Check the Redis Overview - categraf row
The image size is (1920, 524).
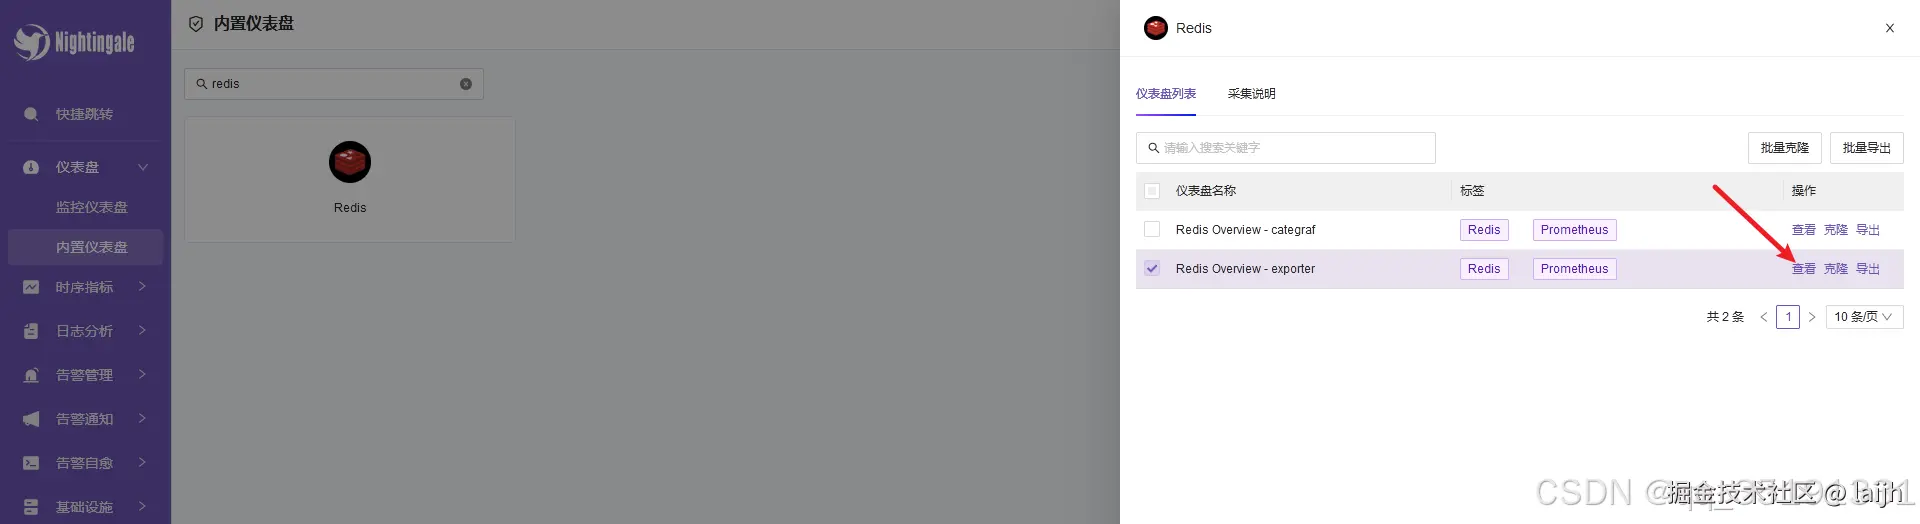[1152, 230]
